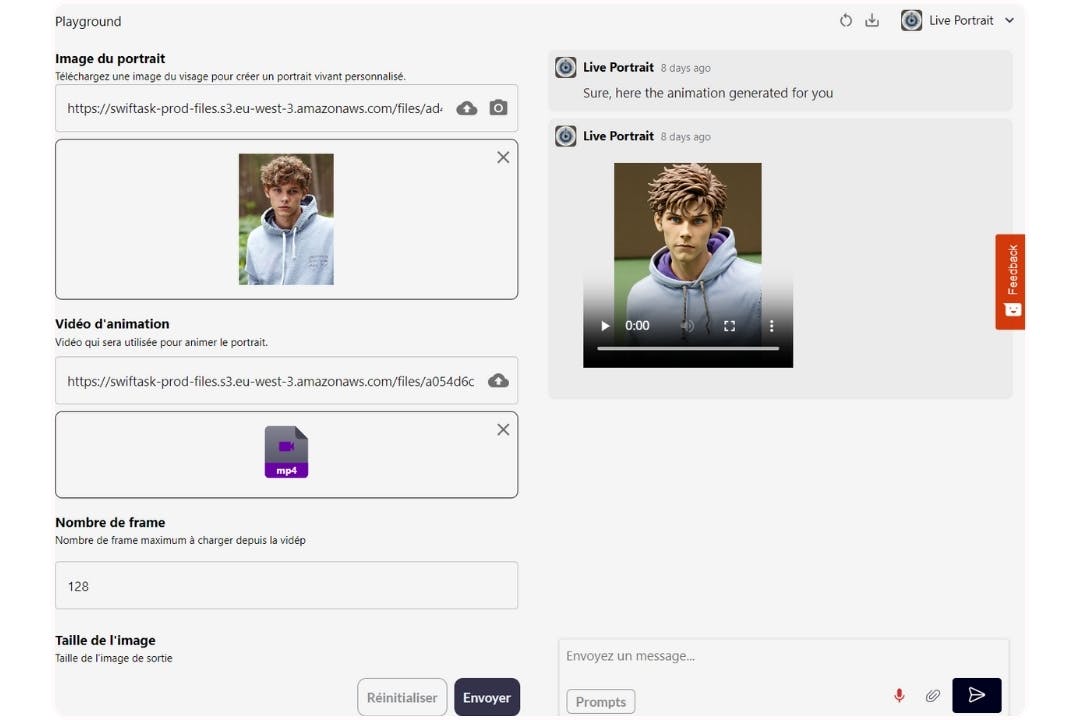Click the 'Nombre de frame' heading
The image size is (1080, 720).
tap(110, 522)
